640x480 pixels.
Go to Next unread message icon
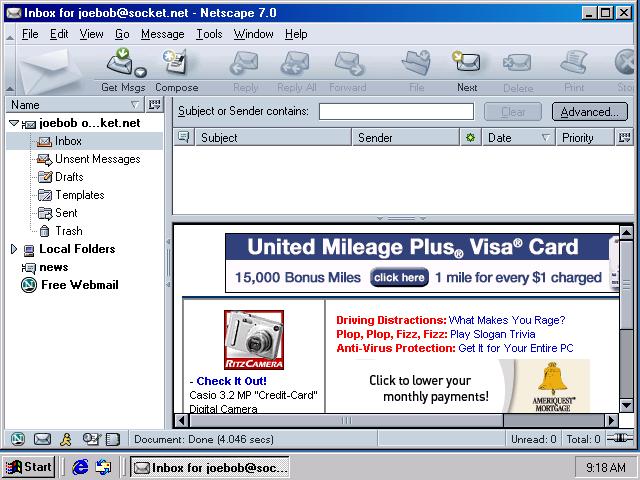467,63
